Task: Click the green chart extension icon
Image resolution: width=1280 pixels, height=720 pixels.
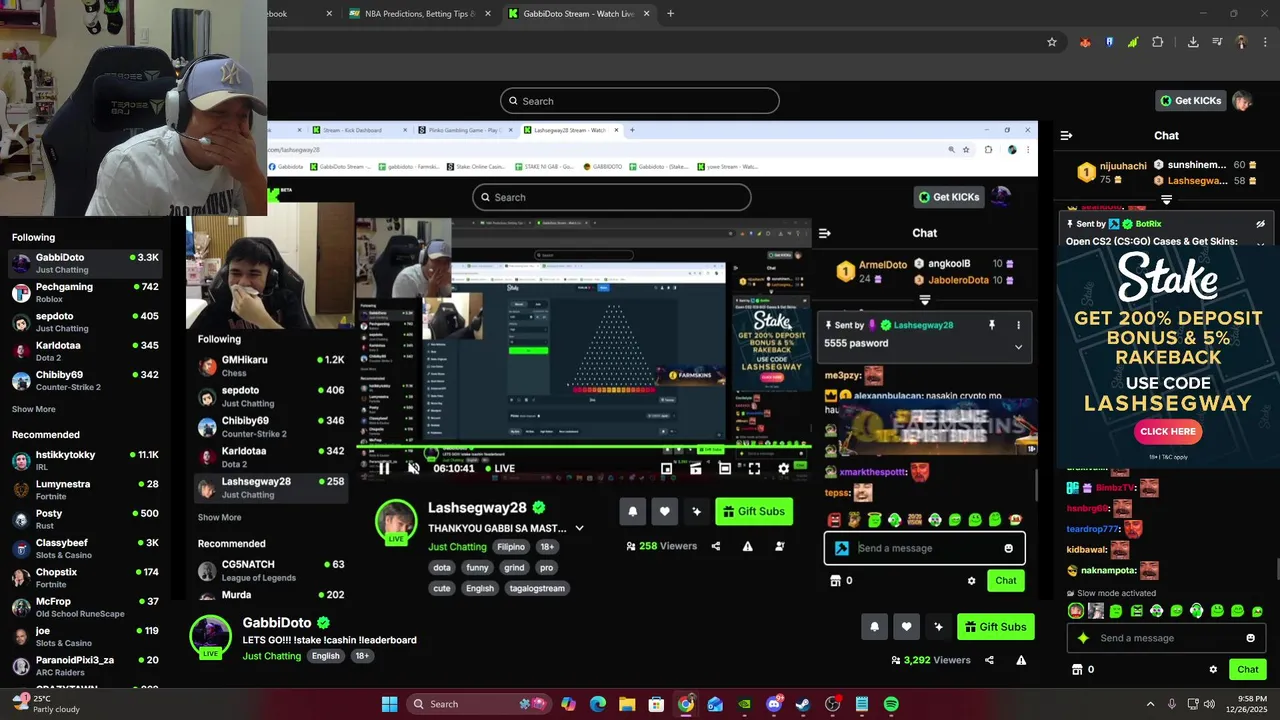Action: pos(1133,42)
